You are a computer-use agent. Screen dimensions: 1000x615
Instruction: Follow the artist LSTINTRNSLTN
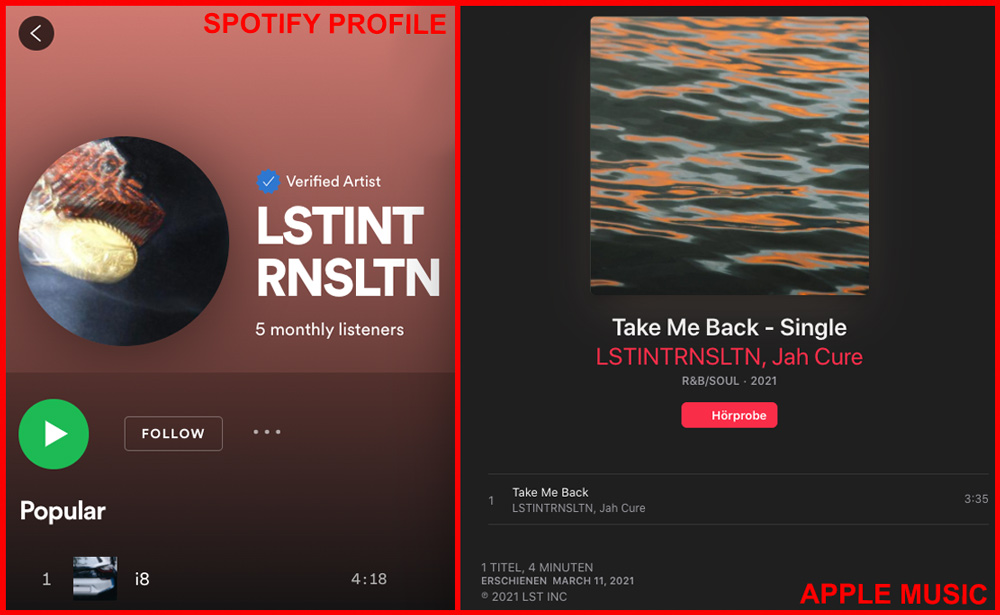(173, 434)
